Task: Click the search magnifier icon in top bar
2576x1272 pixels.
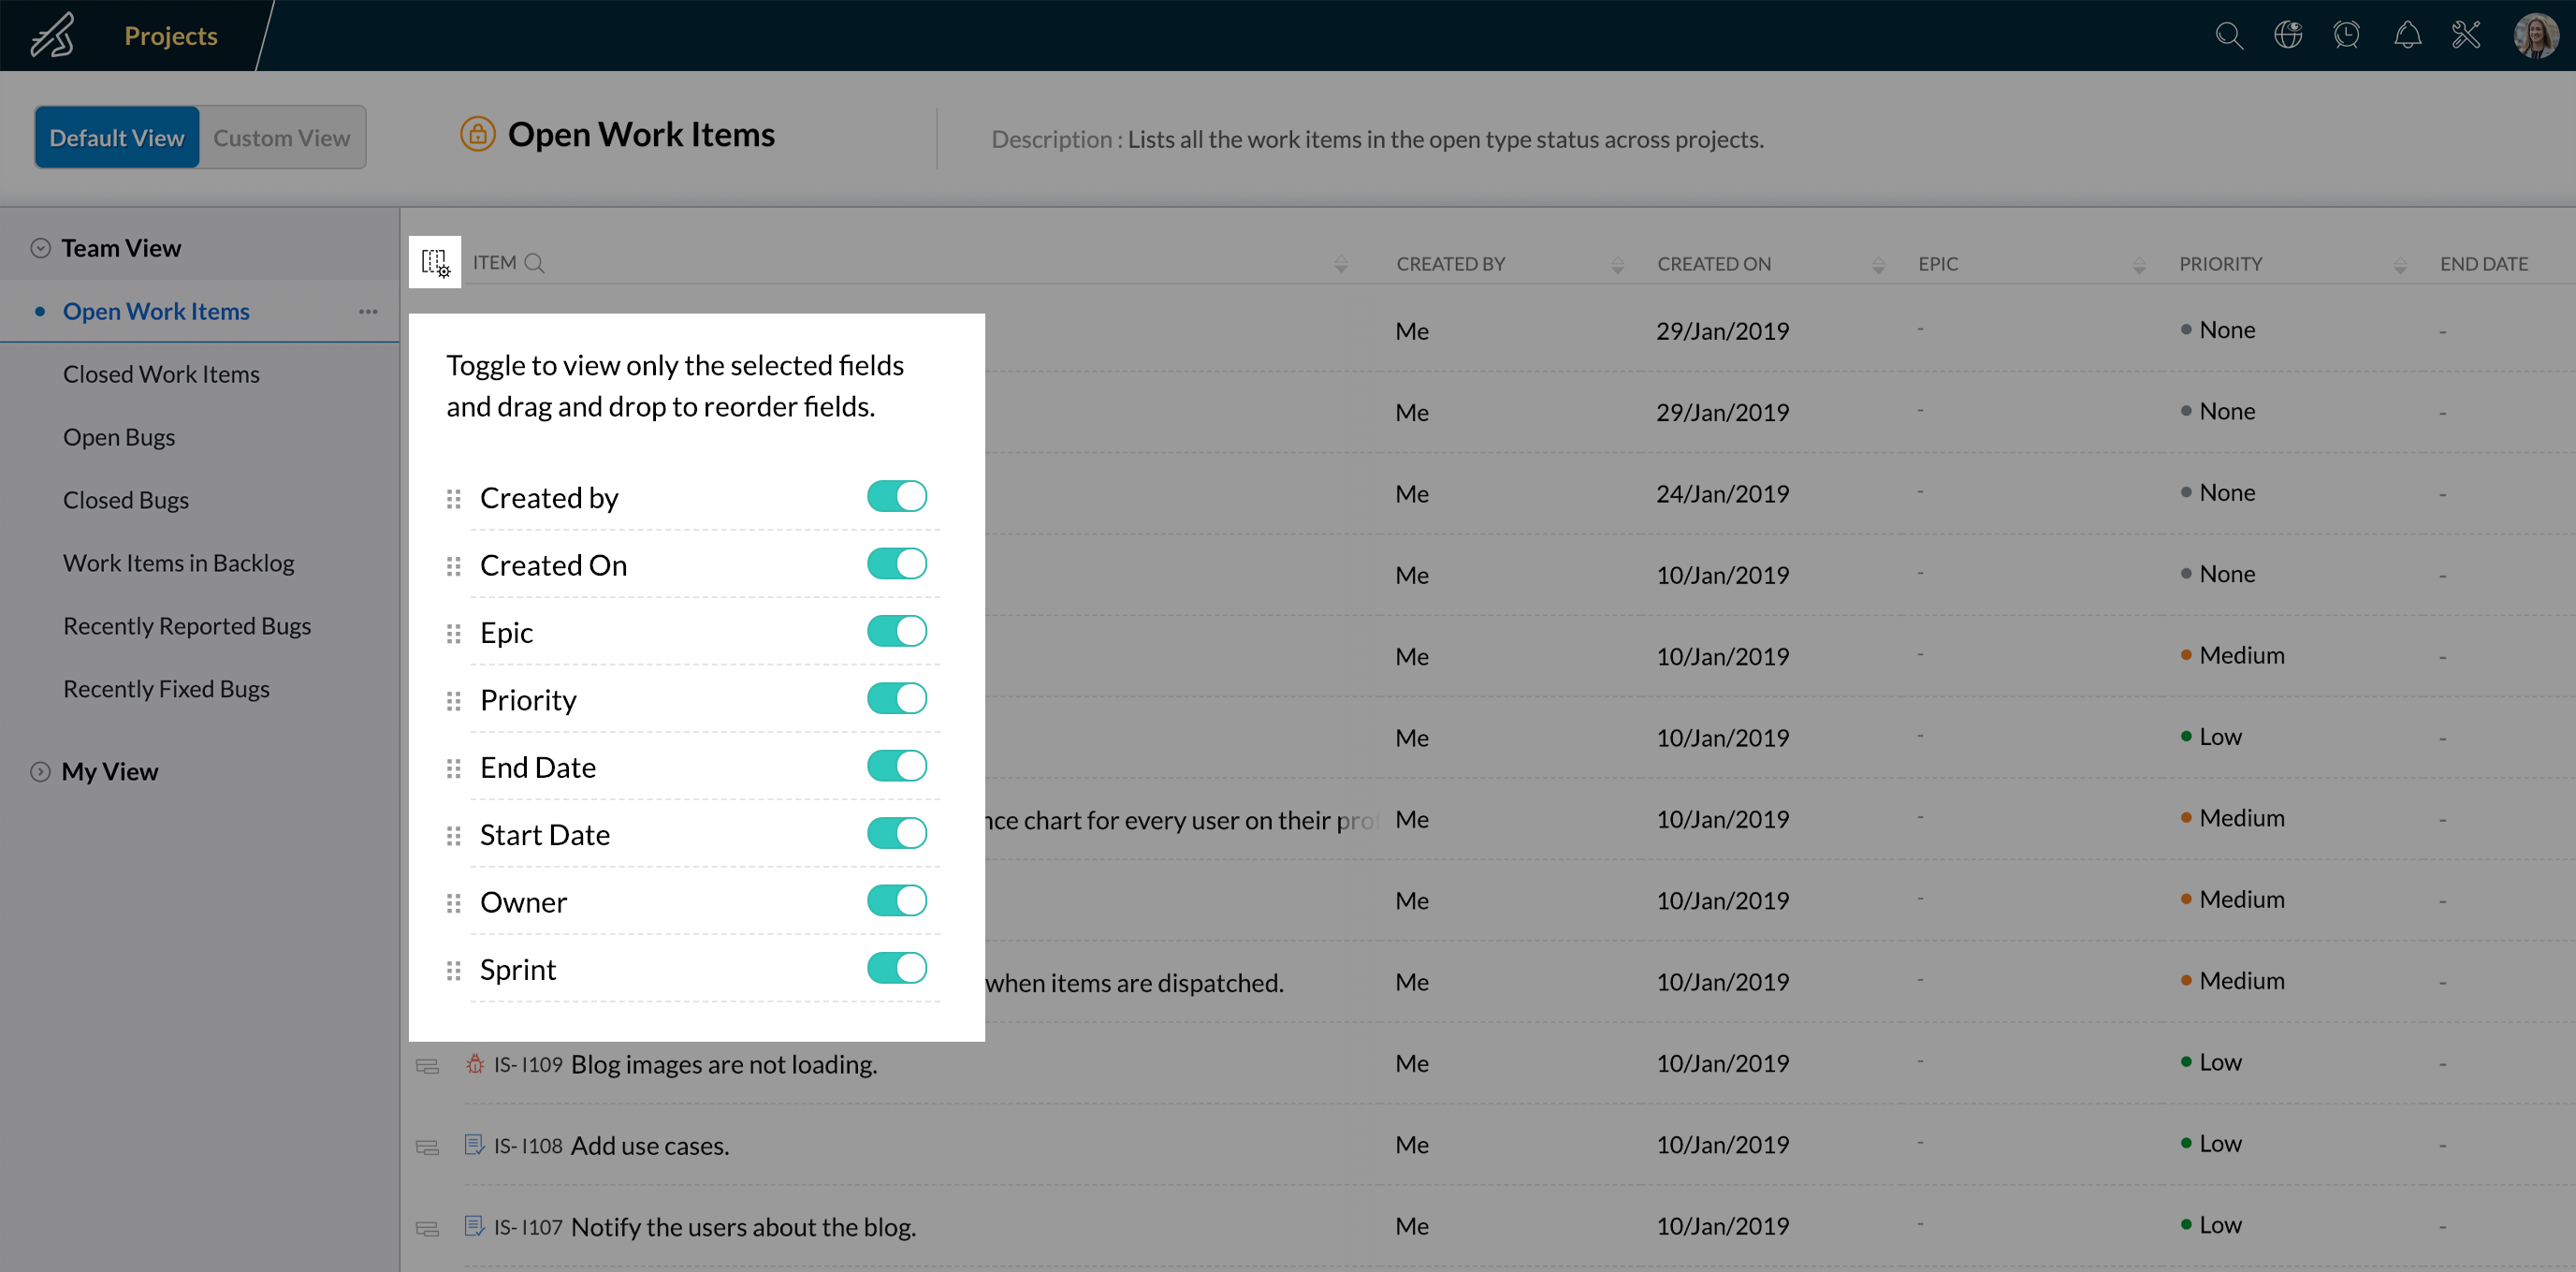Action: pos(2228,36)
